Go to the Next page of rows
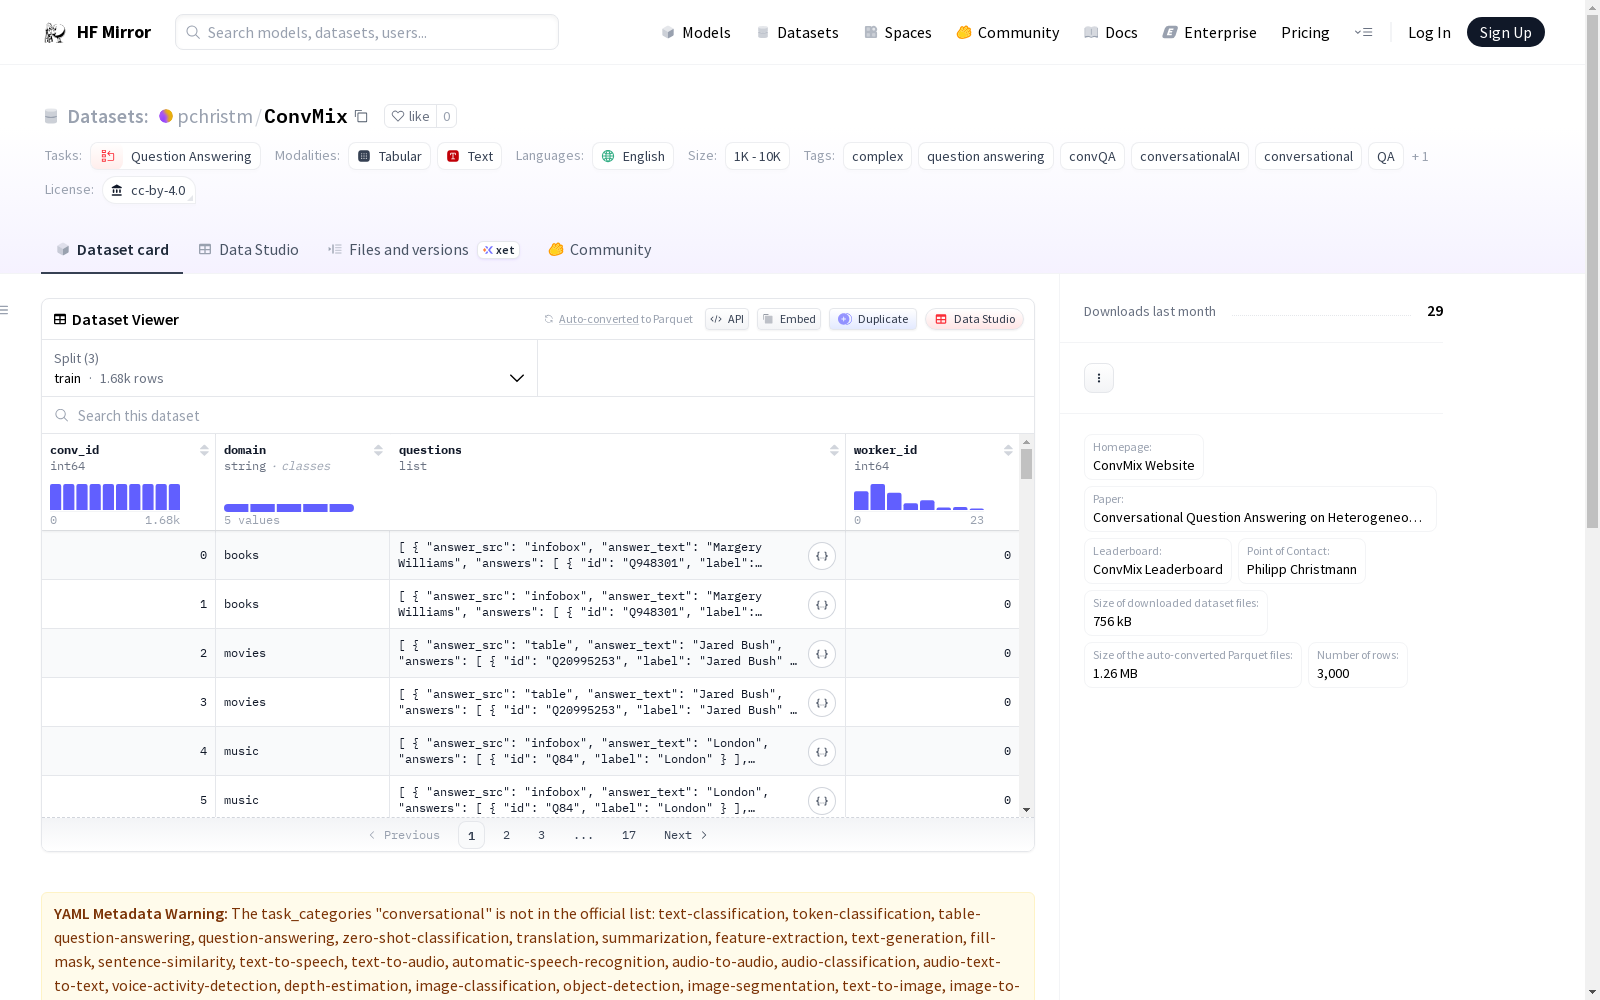This screenshot has height=1000, width=1600. click(x=686, y=835)
